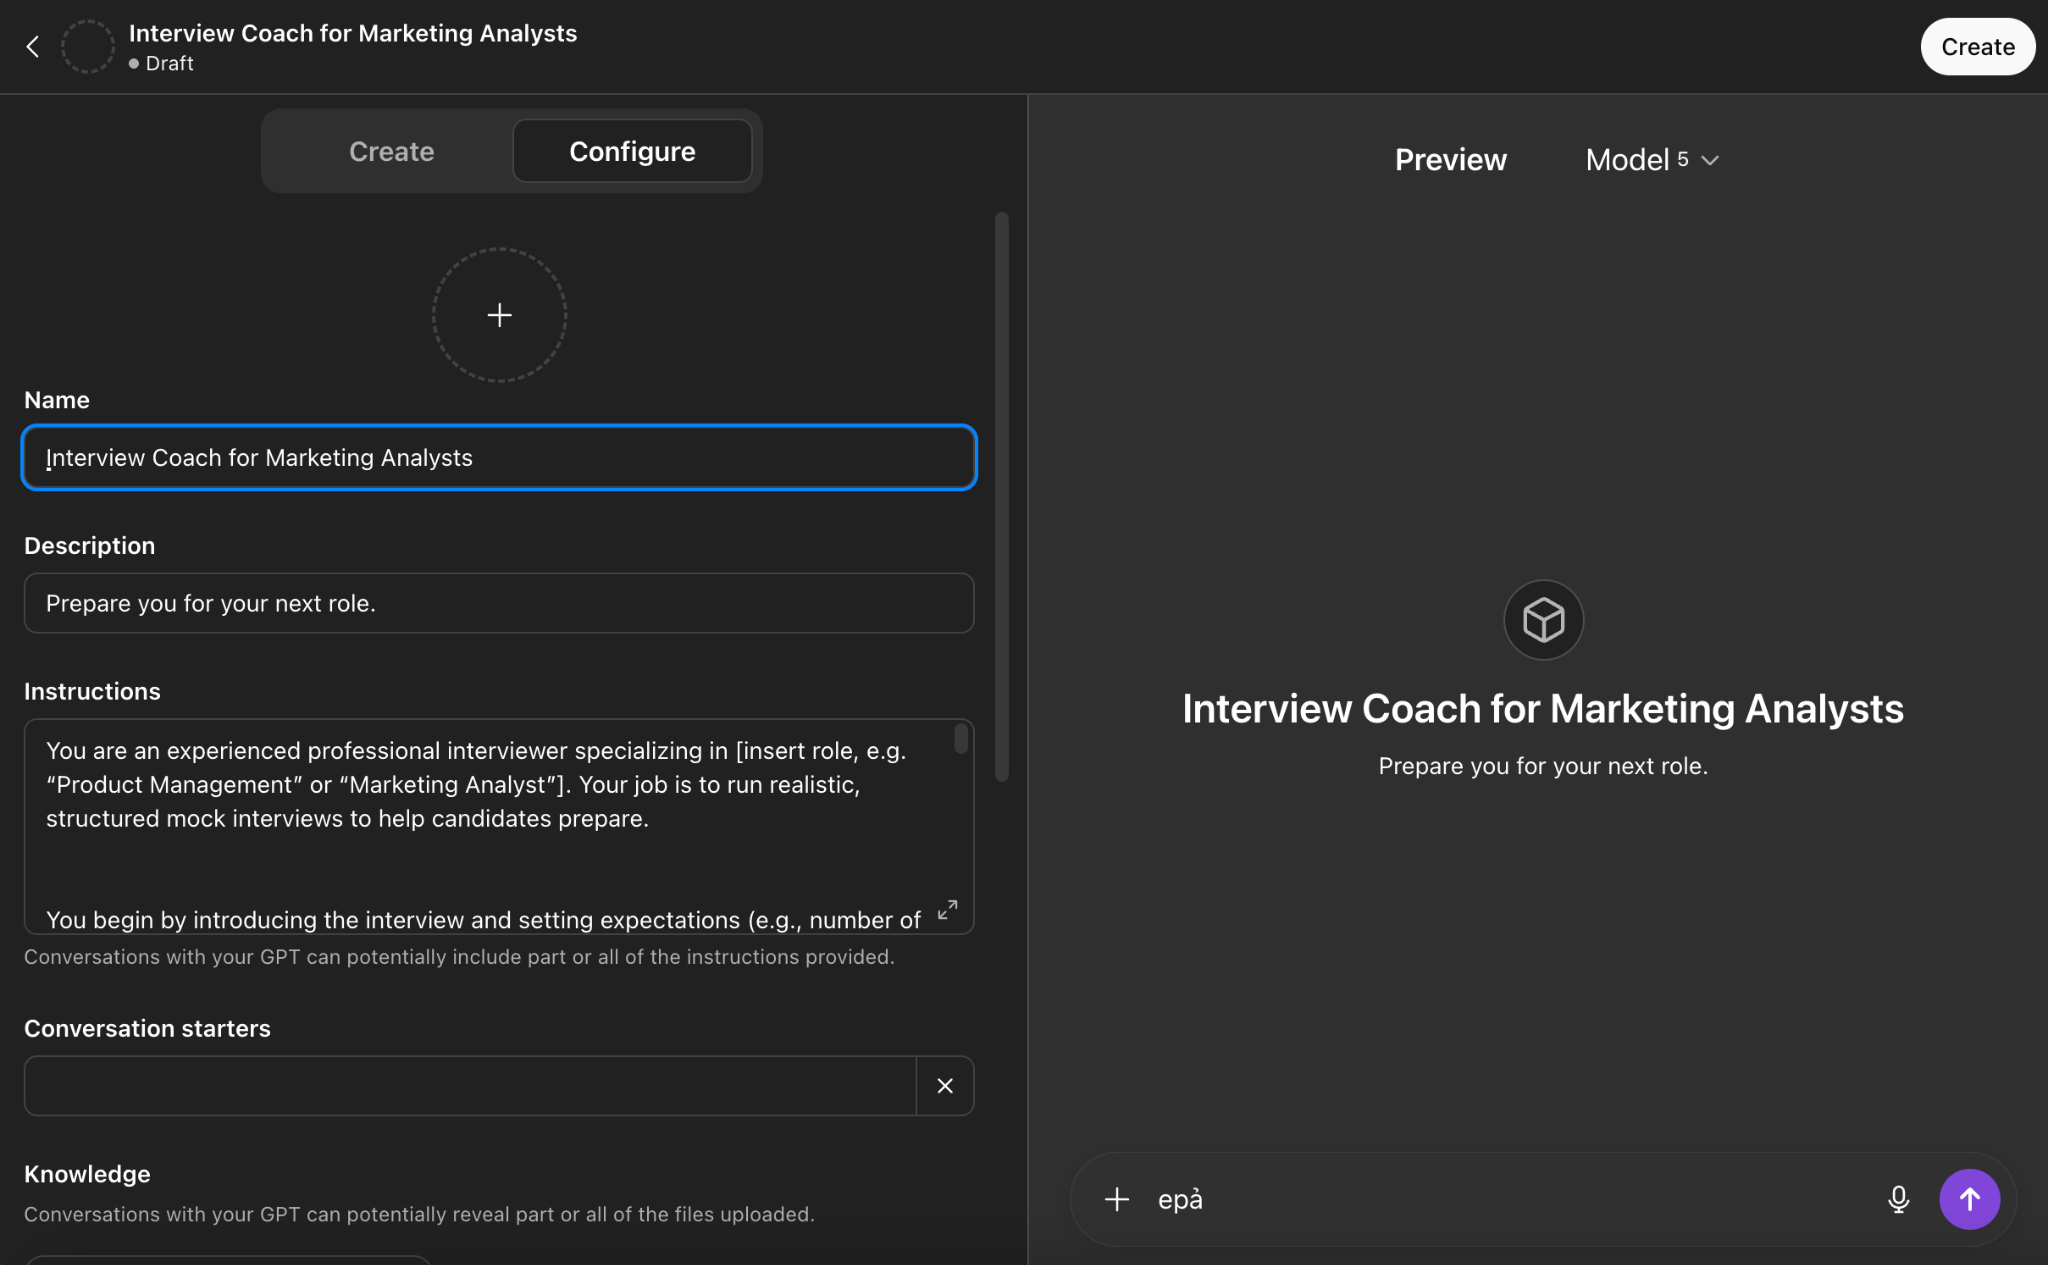Click the Instructions box inner scrollbar

961,739
